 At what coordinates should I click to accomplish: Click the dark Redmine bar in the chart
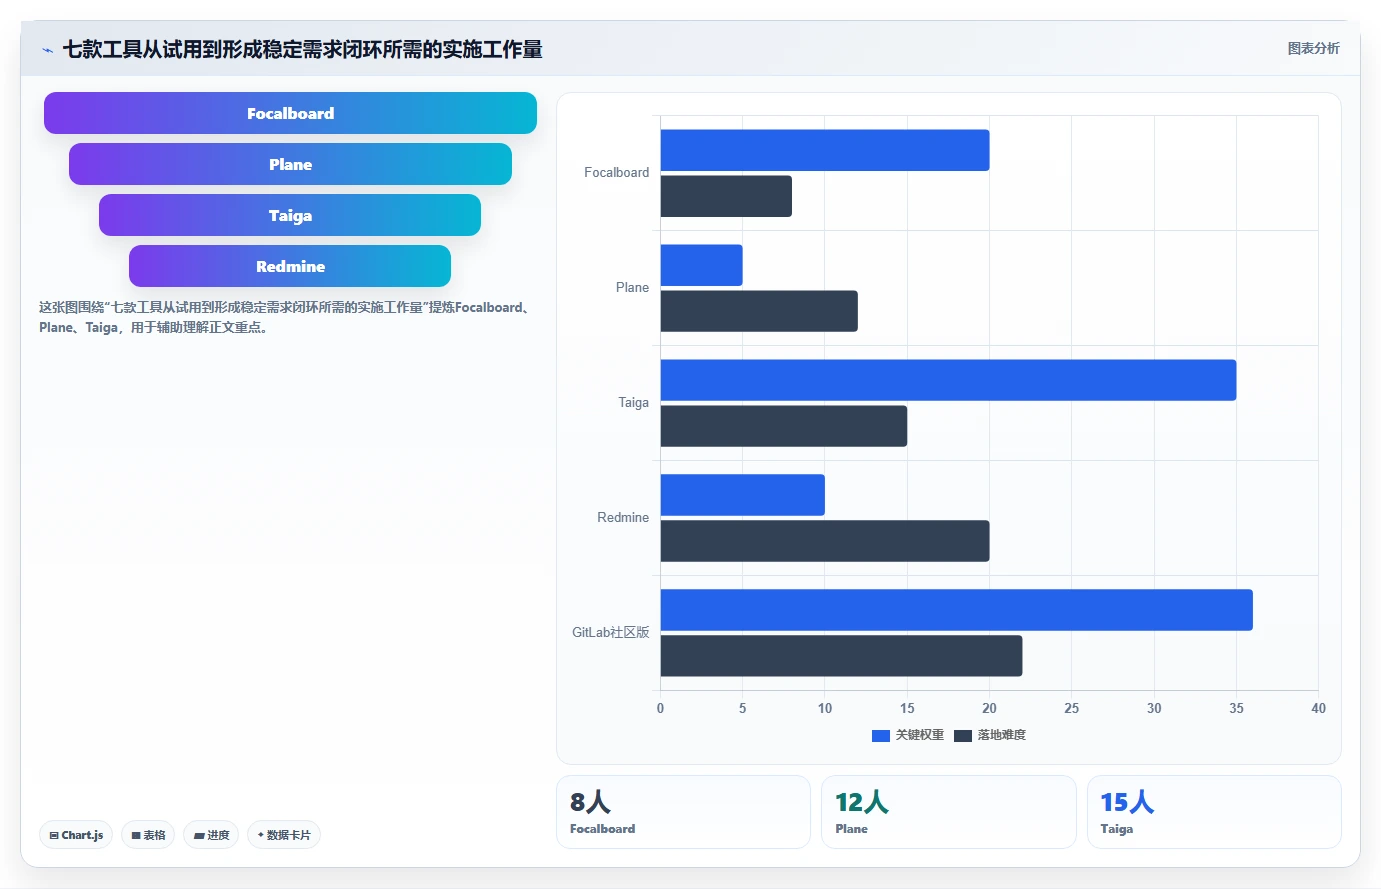click(825, 541)
